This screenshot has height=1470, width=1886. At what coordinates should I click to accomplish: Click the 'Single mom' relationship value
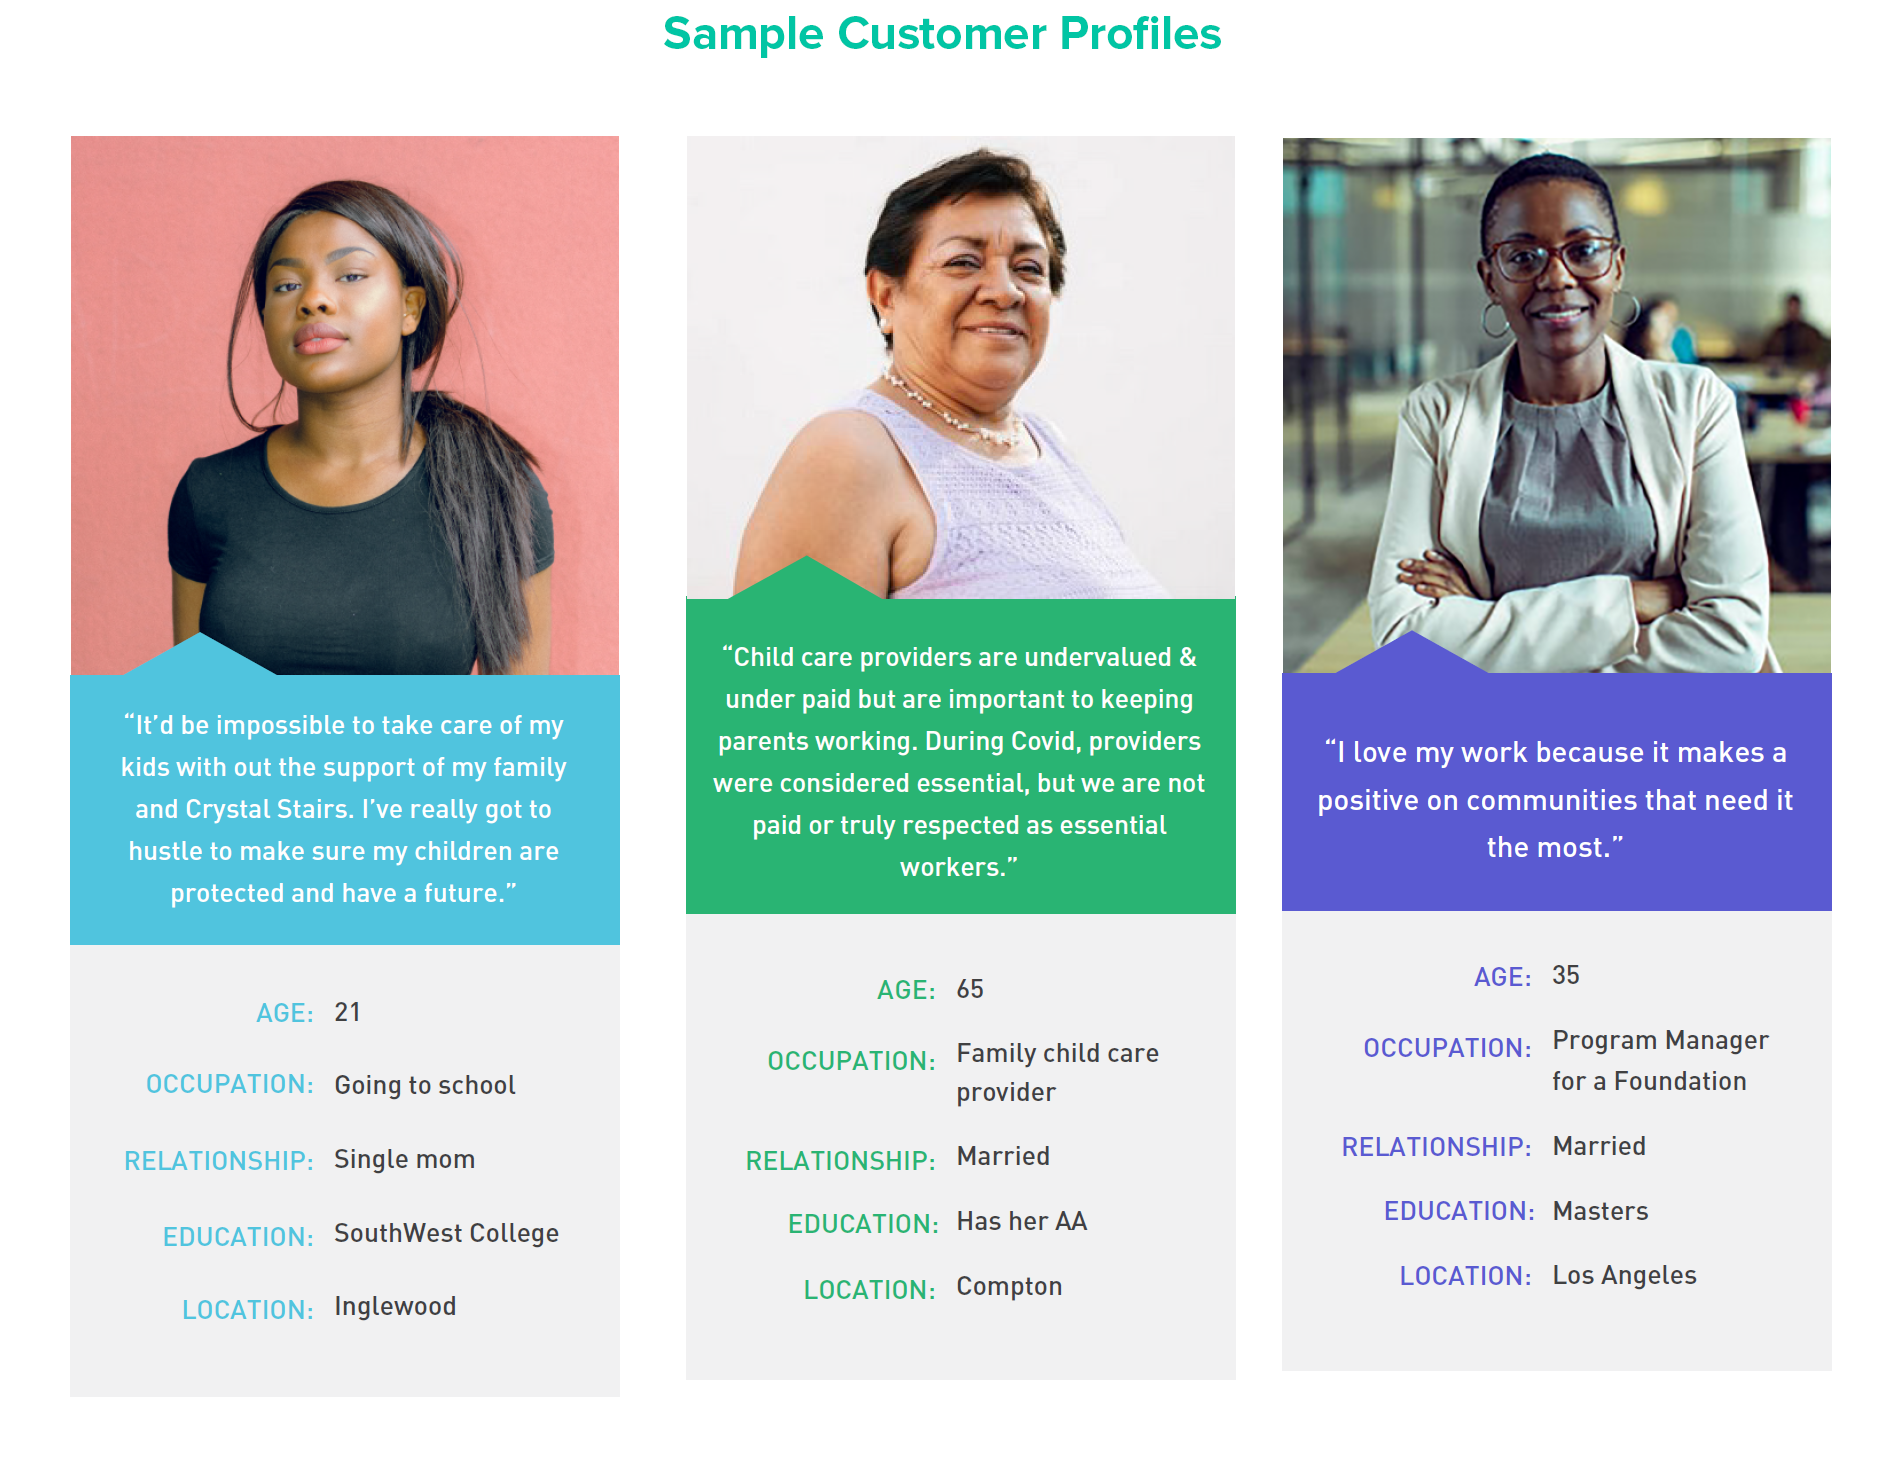tap(404, 1159)
